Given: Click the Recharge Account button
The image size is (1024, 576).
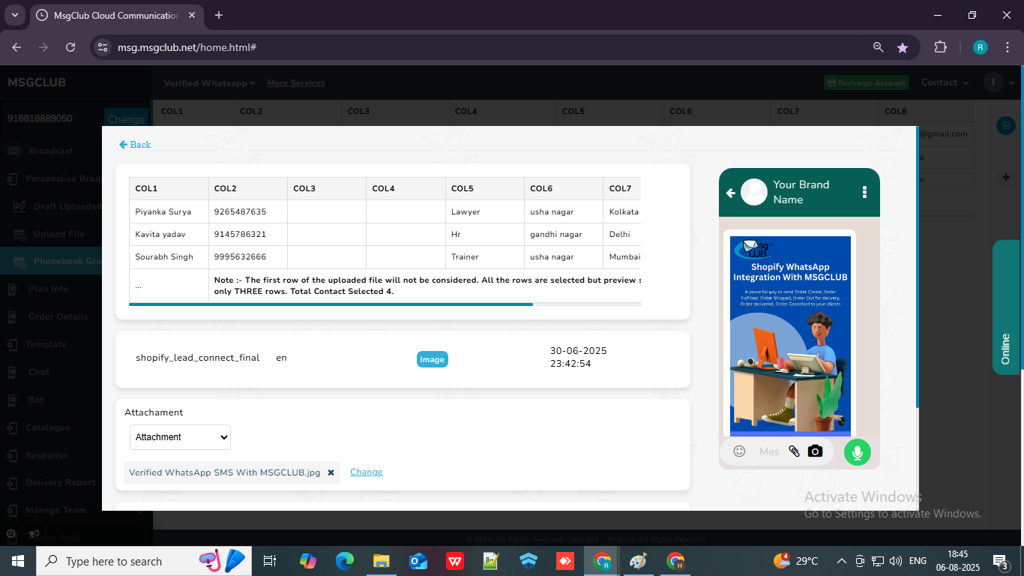Looking at the screenshot, I should 867,83.
